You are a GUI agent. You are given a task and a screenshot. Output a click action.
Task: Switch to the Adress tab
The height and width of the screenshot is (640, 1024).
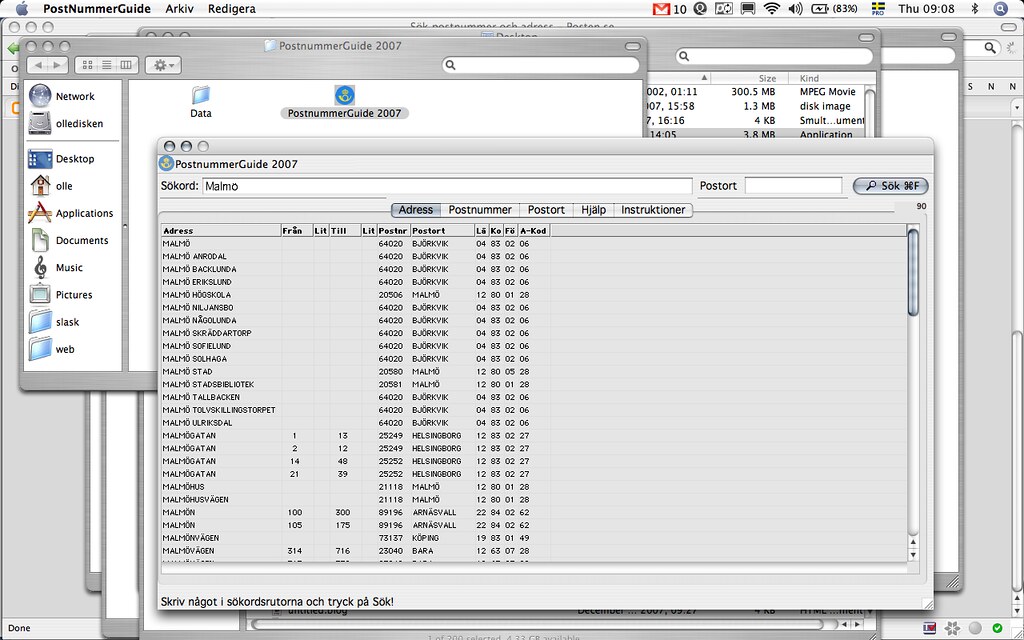pyautogui.click(x=416, y=210)
